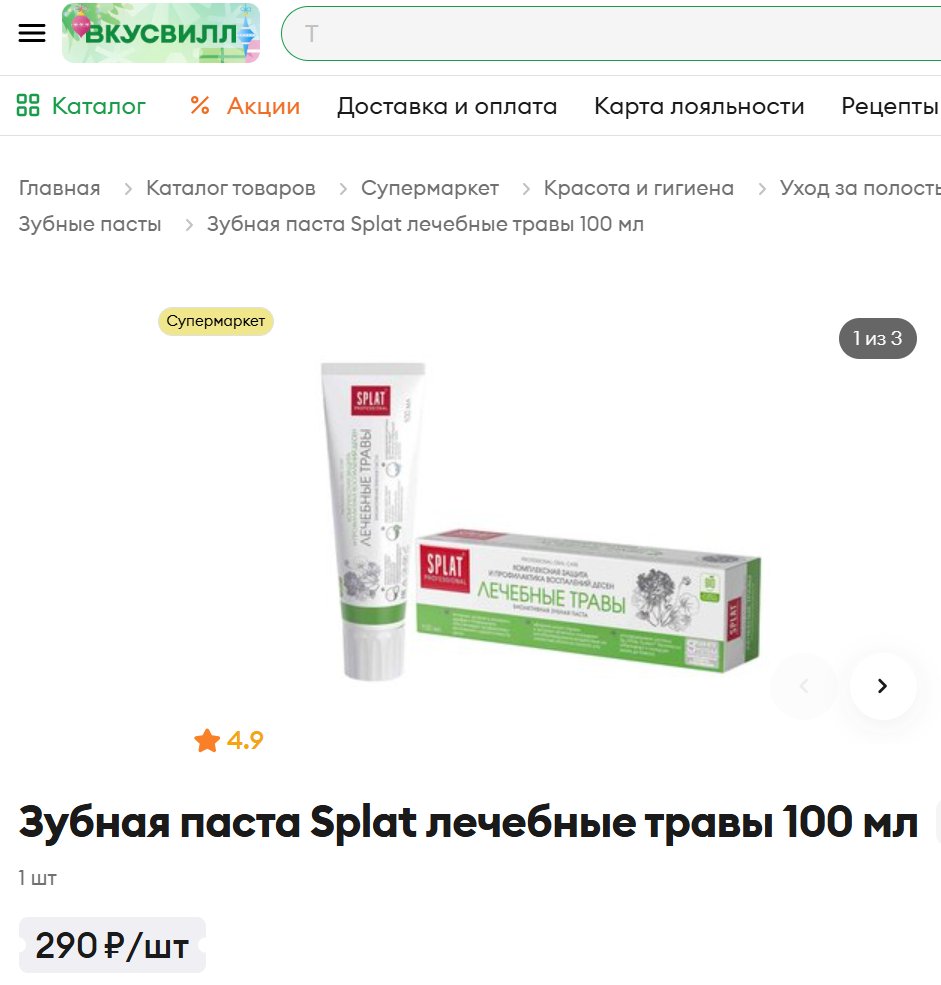Open the Рецепты section
This screenshot has height=985, width=941.
coord(890,106)
